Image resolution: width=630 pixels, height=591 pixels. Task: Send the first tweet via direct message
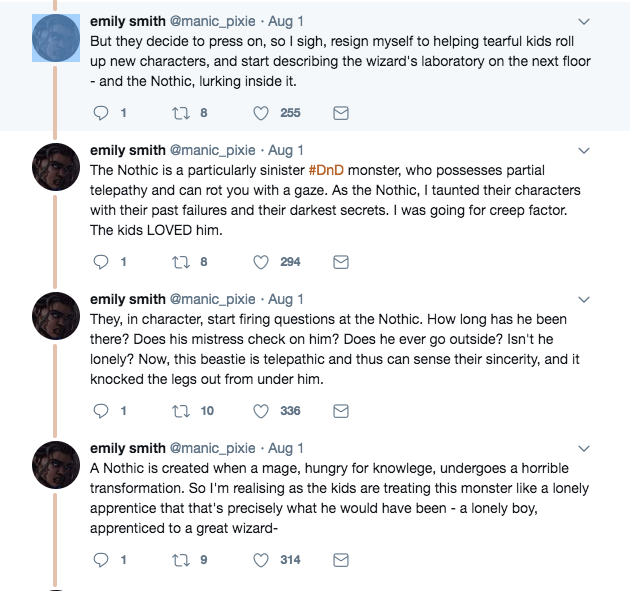pyautogui.click(x=340, y=113)
